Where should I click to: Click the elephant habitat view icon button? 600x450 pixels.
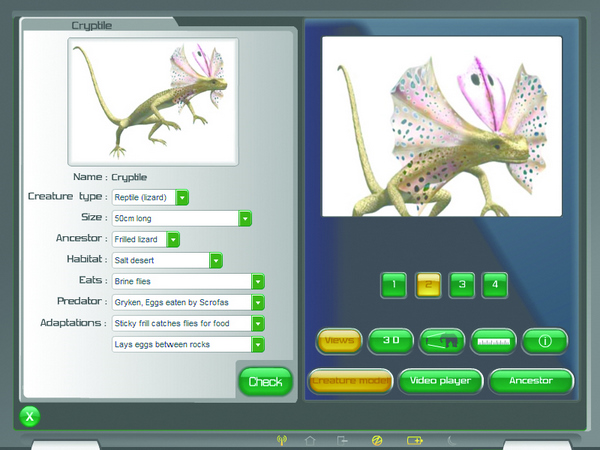point(441,341)
